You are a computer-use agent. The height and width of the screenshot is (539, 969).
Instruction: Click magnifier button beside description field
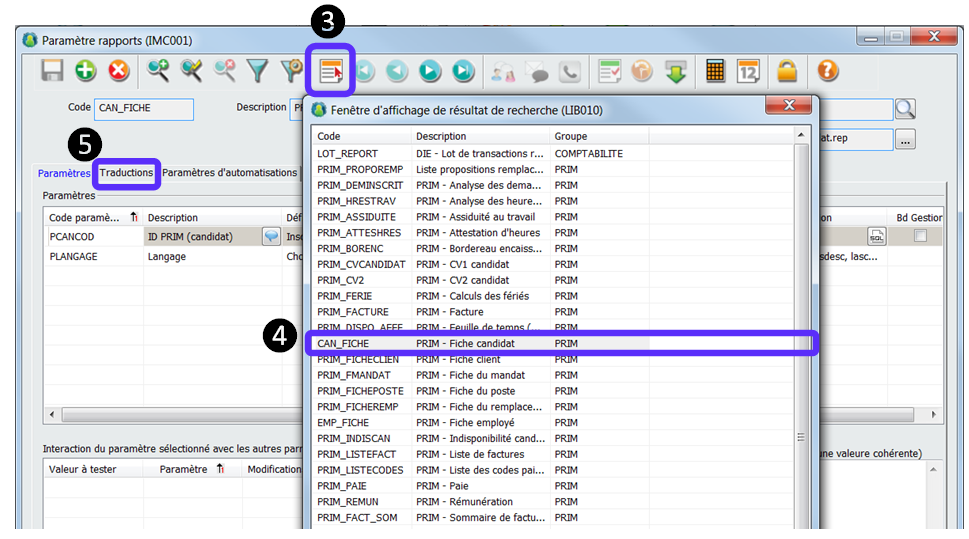(904, 109)
